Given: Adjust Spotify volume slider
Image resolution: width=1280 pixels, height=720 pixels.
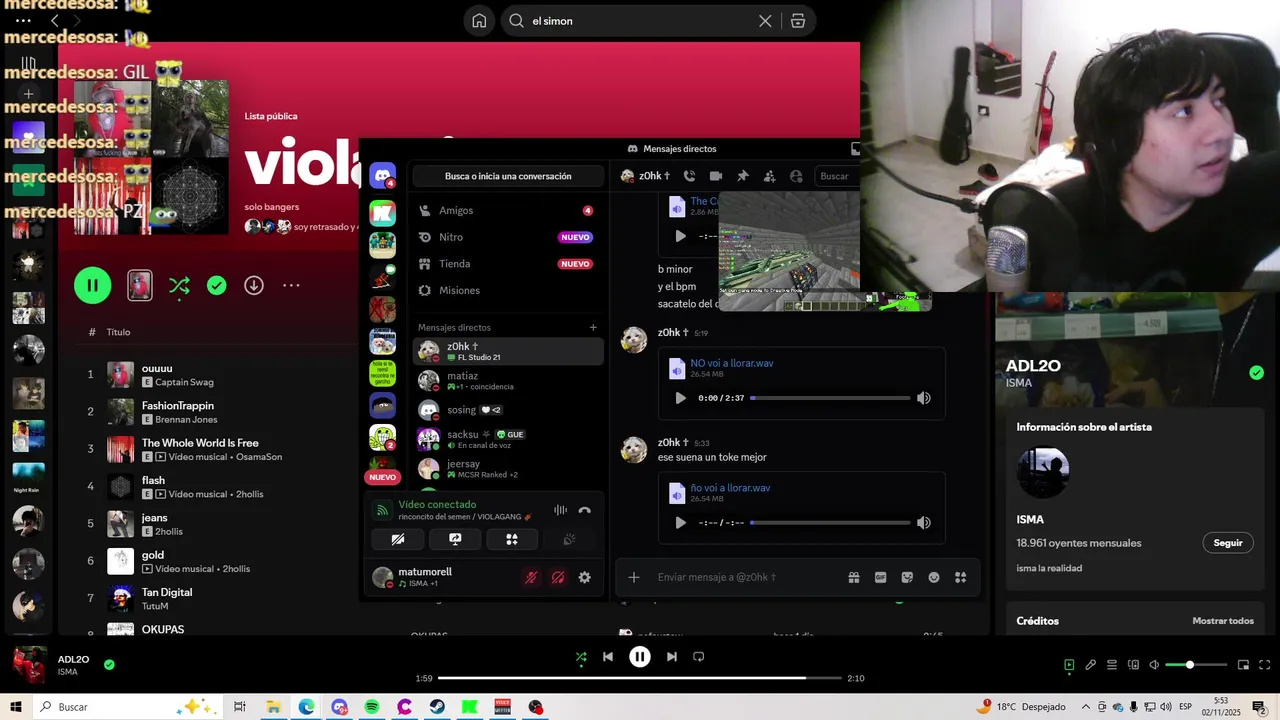Looking at the screenshot, I should tap(1197, 665).
